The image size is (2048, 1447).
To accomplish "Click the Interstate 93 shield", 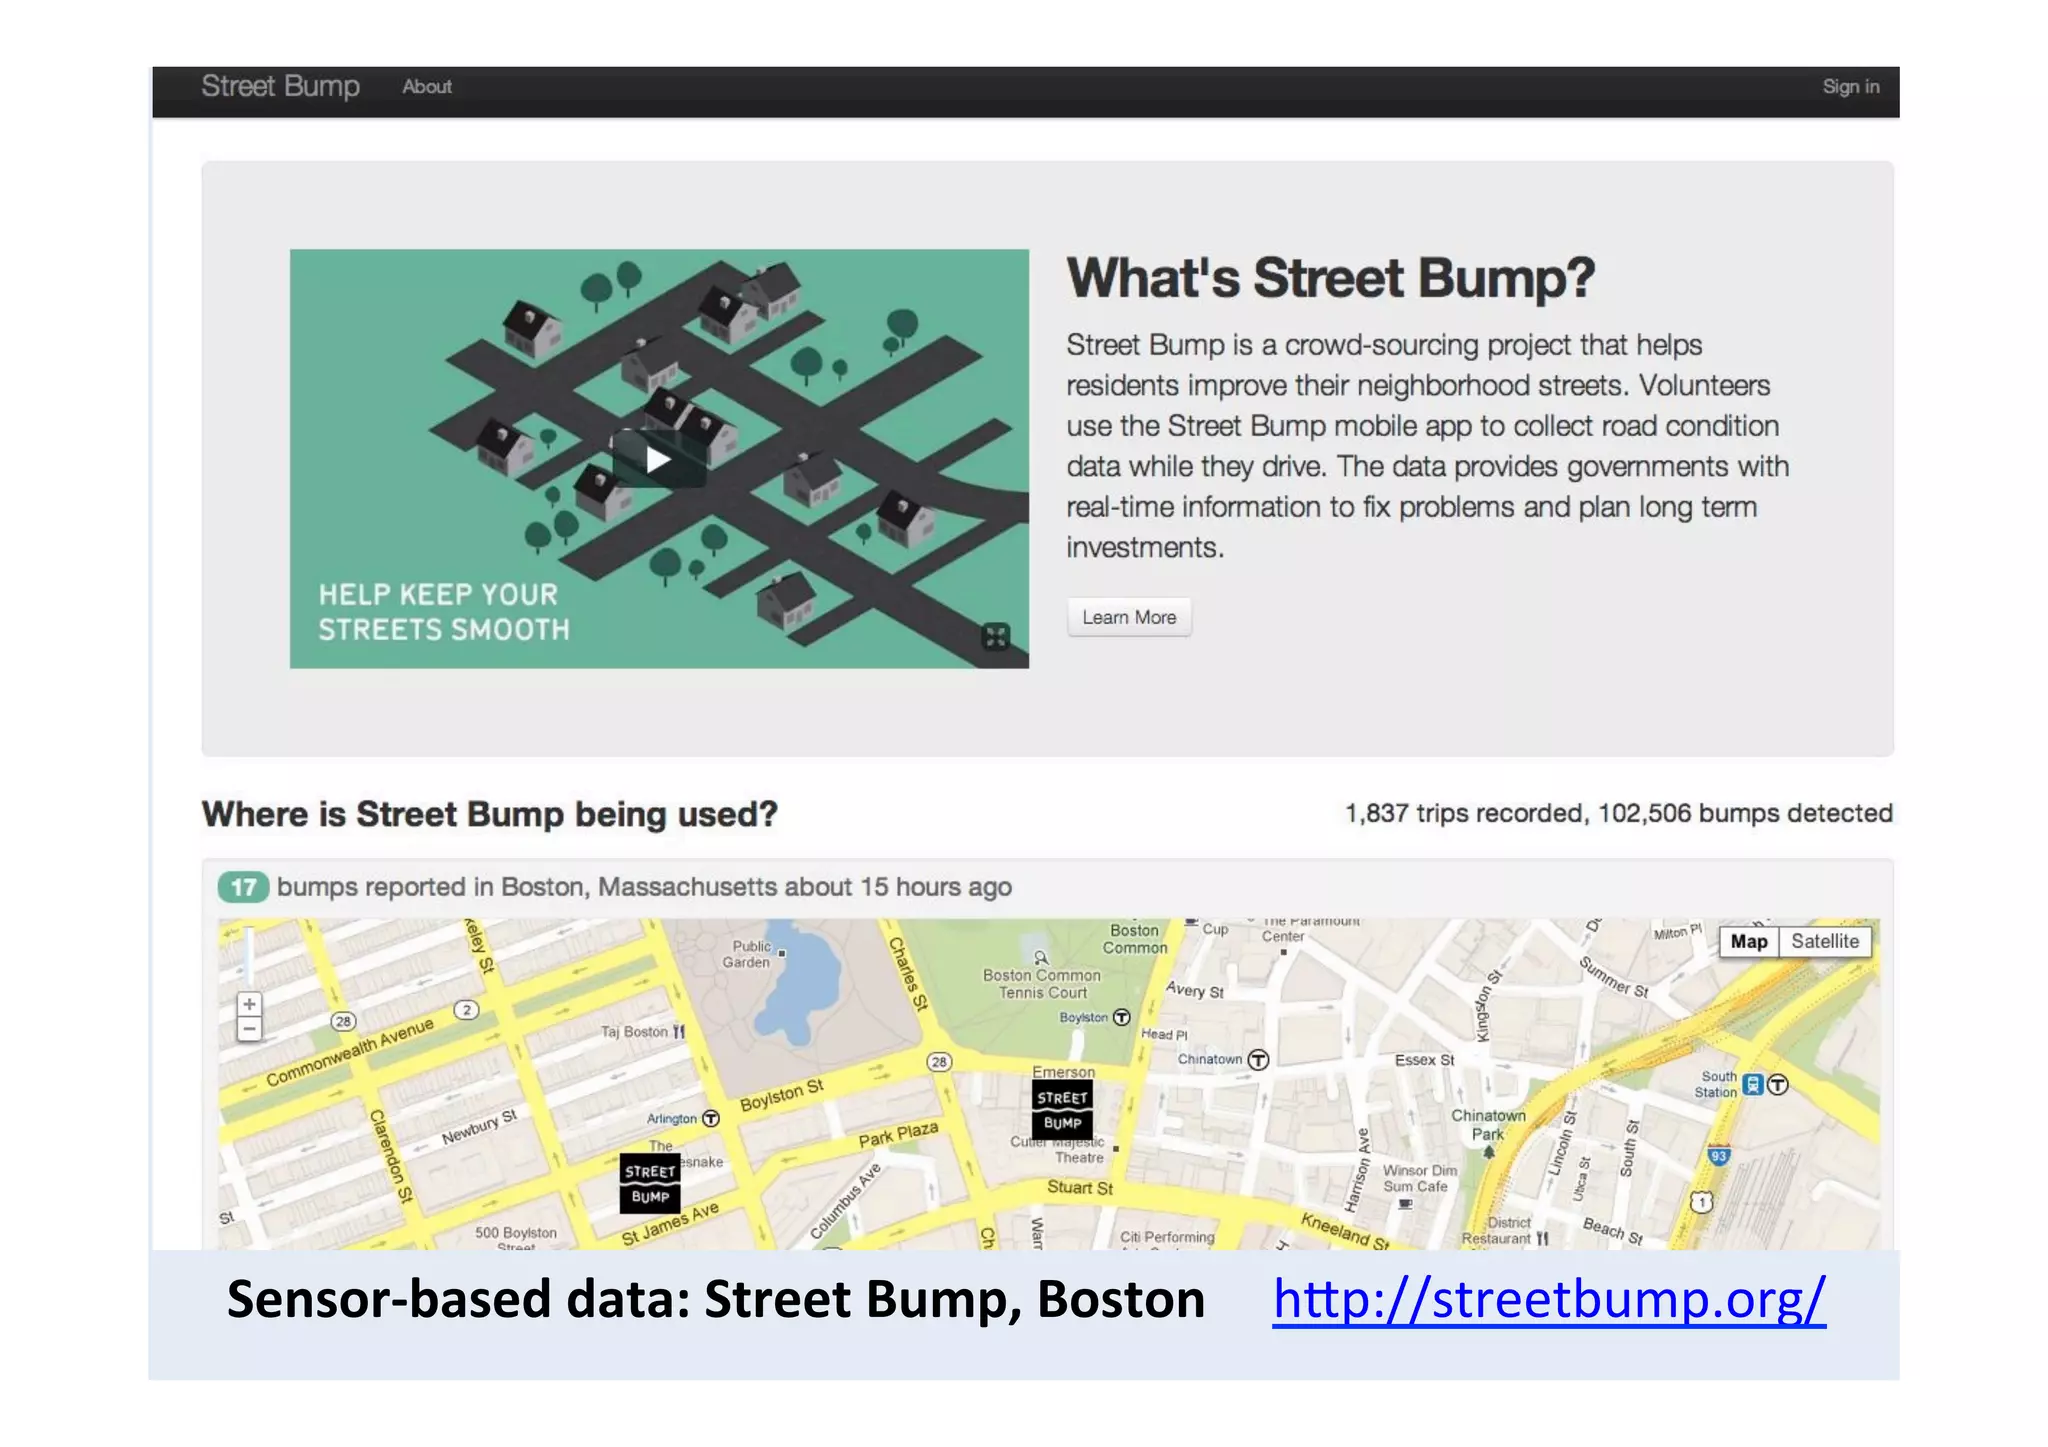I will (1719, 1156).
